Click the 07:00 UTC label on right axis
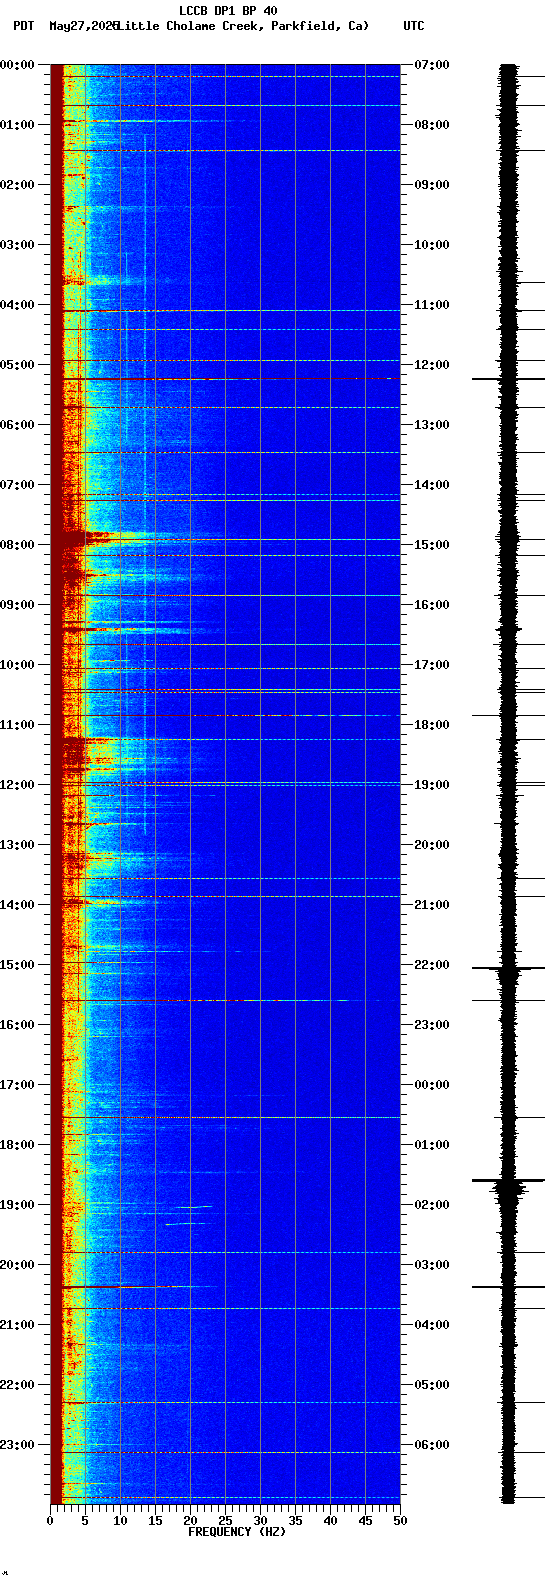 pyautogui.click(x=432, y=65)
